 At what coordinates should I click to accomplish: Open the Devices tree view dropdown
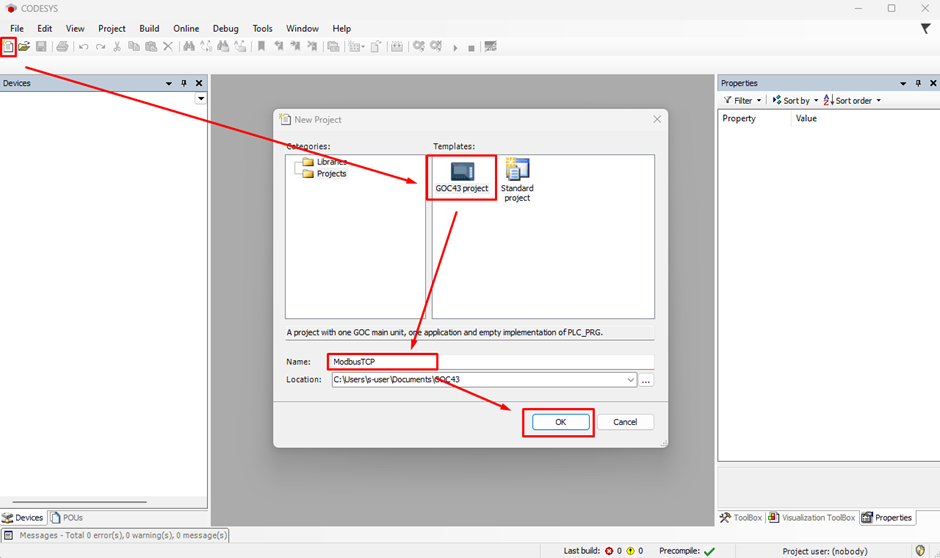coord(201,98)
